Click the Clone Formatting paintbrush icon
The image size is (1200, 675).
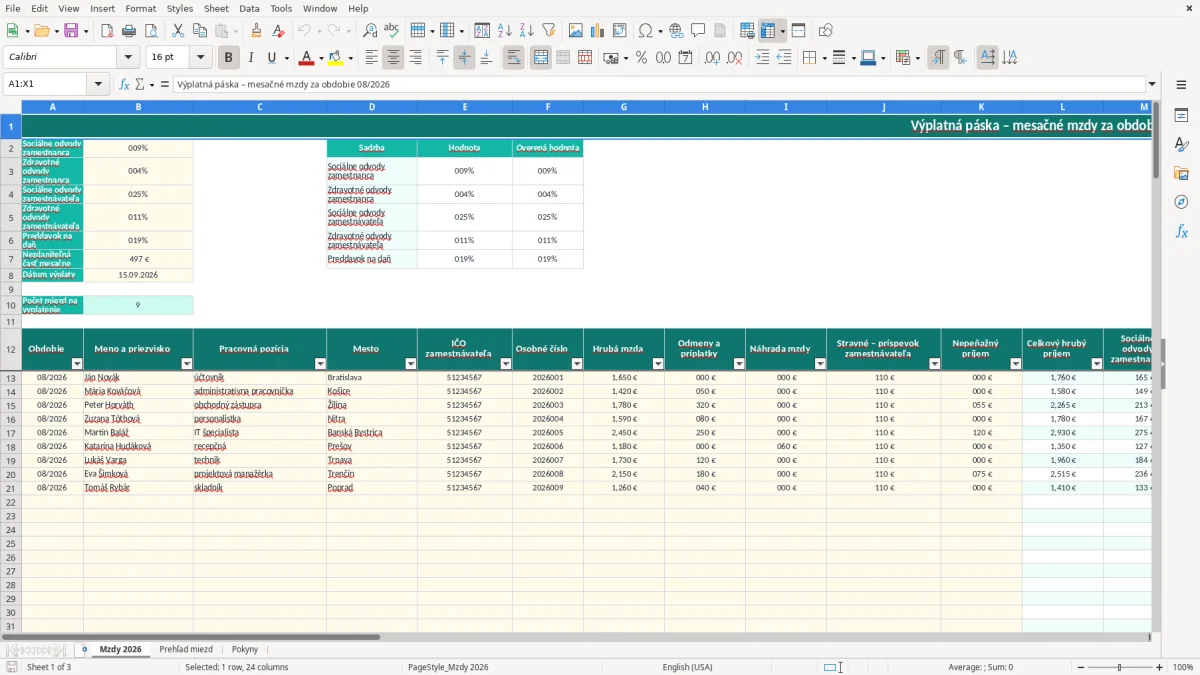(x=256, y=31)
